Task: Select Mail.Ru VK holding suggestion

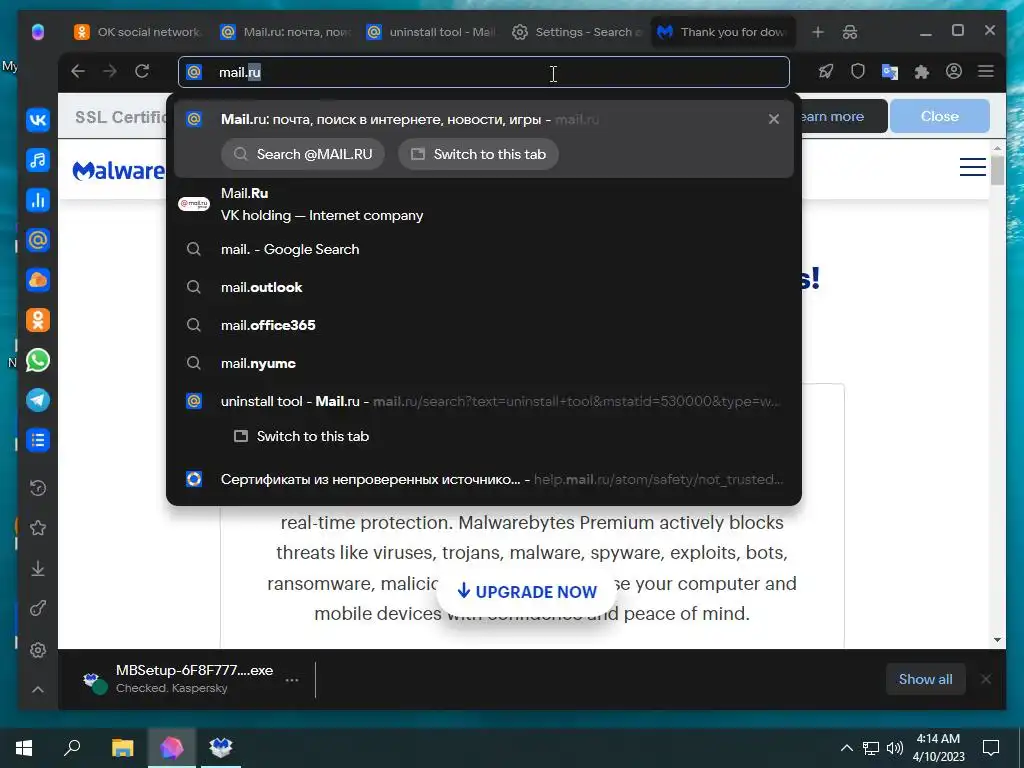Action: coord(483,204)
